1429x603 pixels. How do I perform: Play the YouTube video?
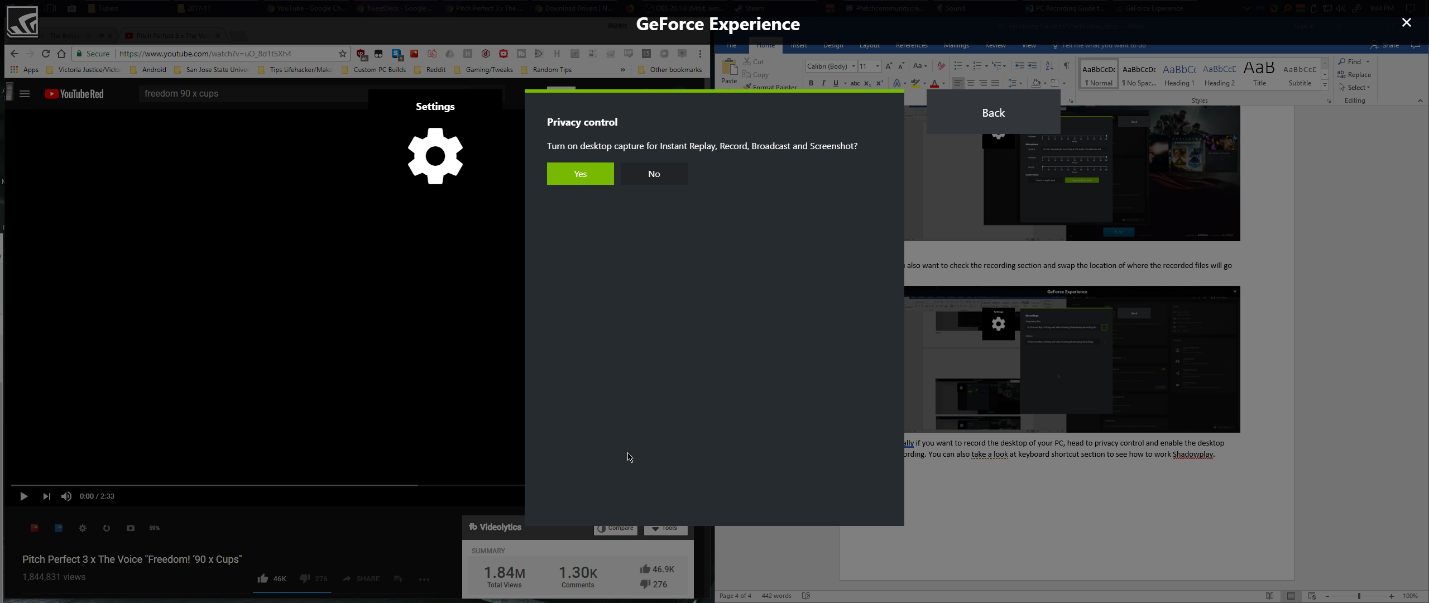pyautogui.click(x=24, y=496)
